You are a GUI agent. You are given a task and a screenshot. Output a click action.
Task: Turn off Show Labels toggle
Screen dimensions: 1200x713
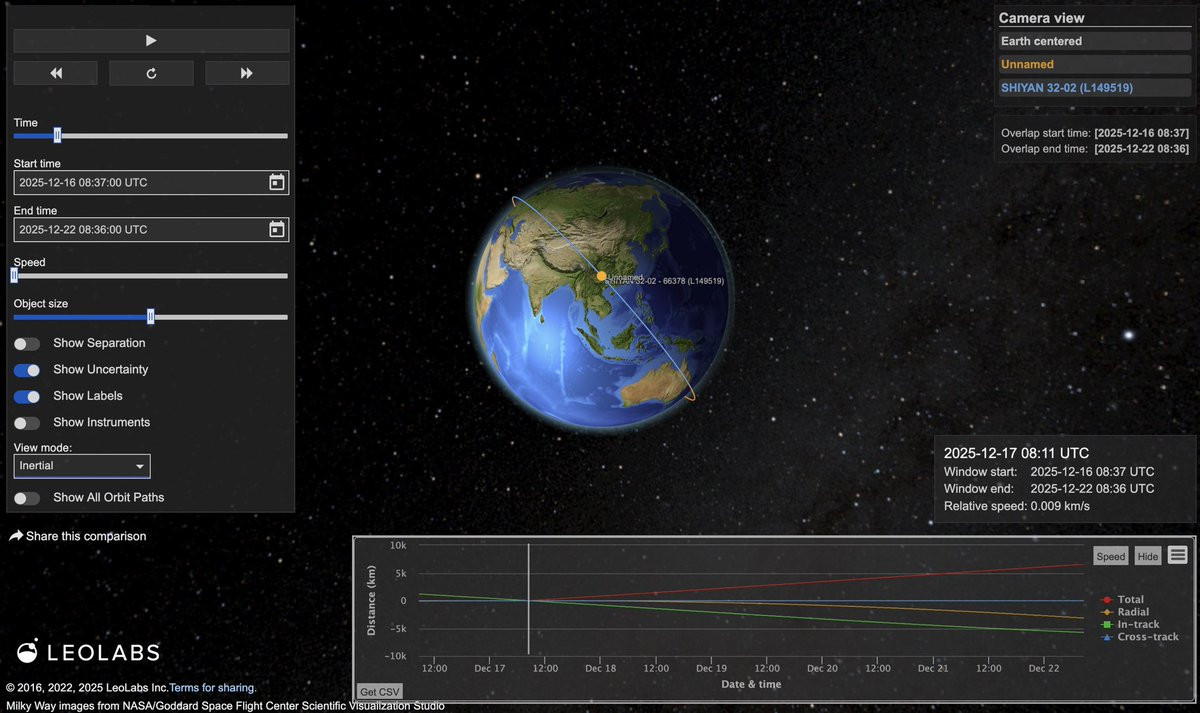(x=27, y=396)
